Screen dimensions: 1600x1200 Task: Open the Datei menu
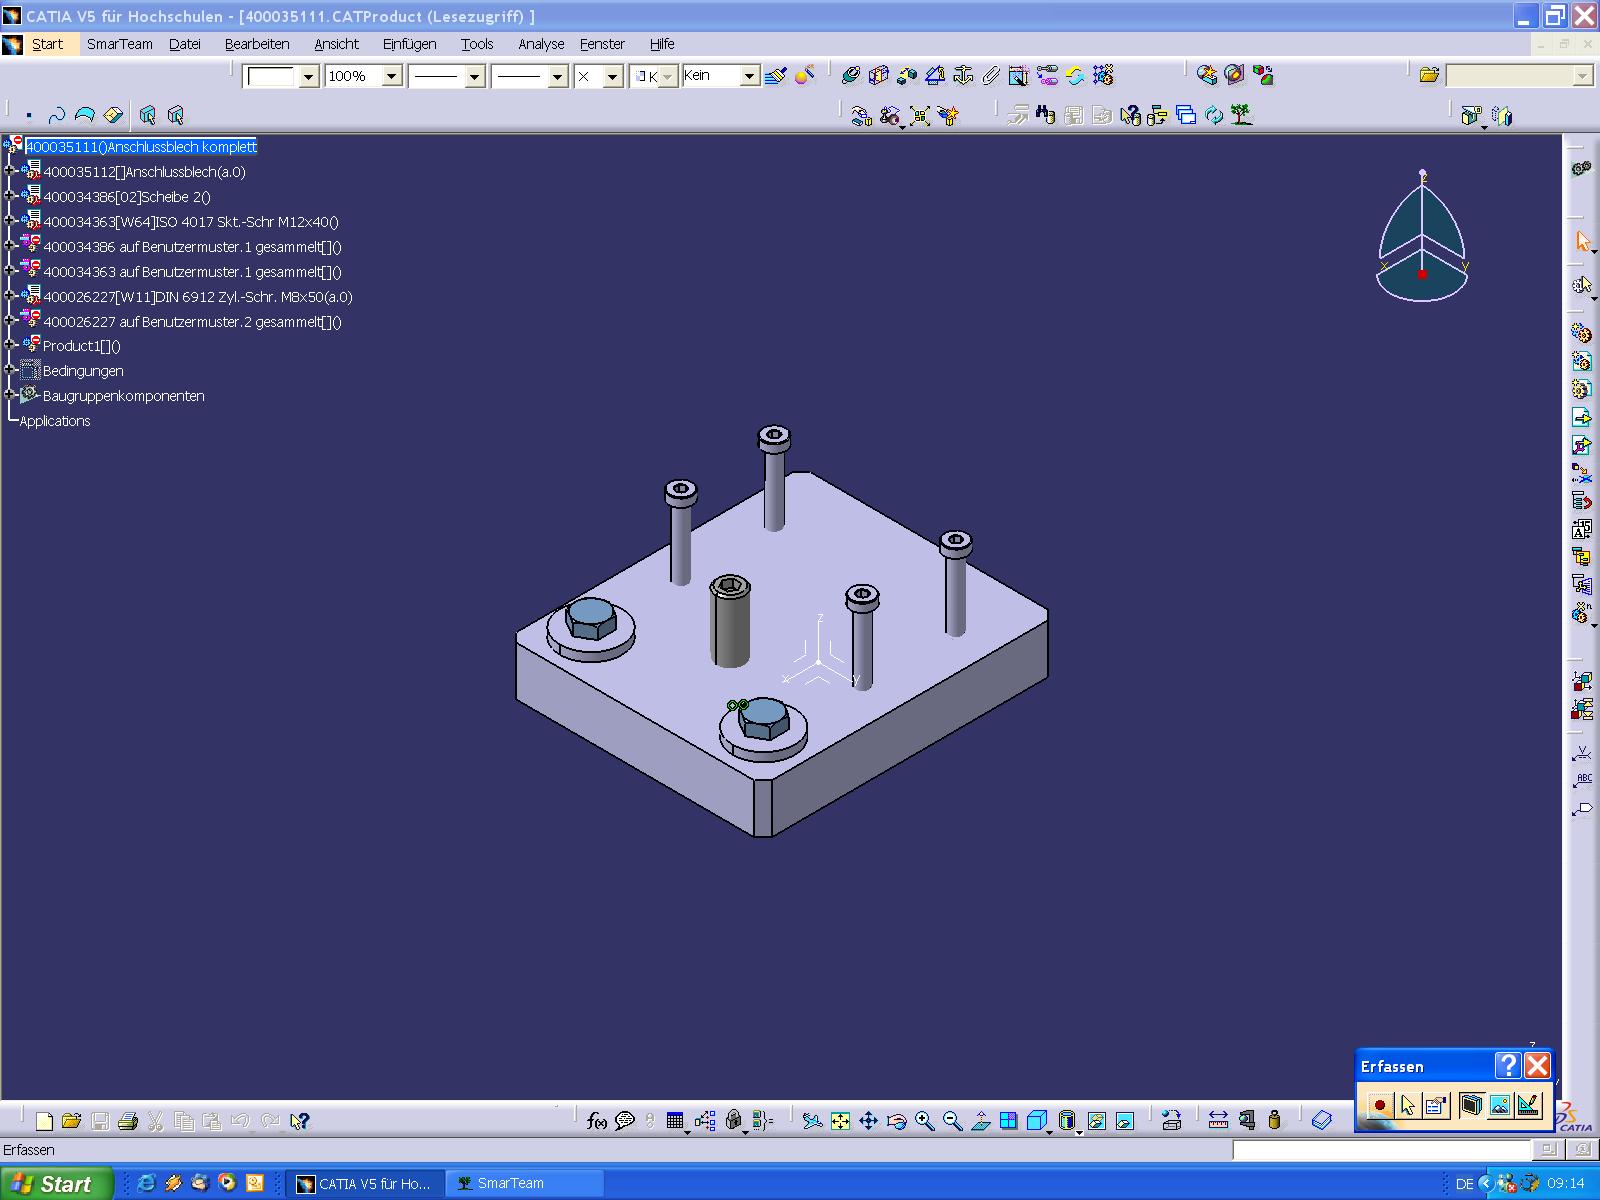pos(185,44)
